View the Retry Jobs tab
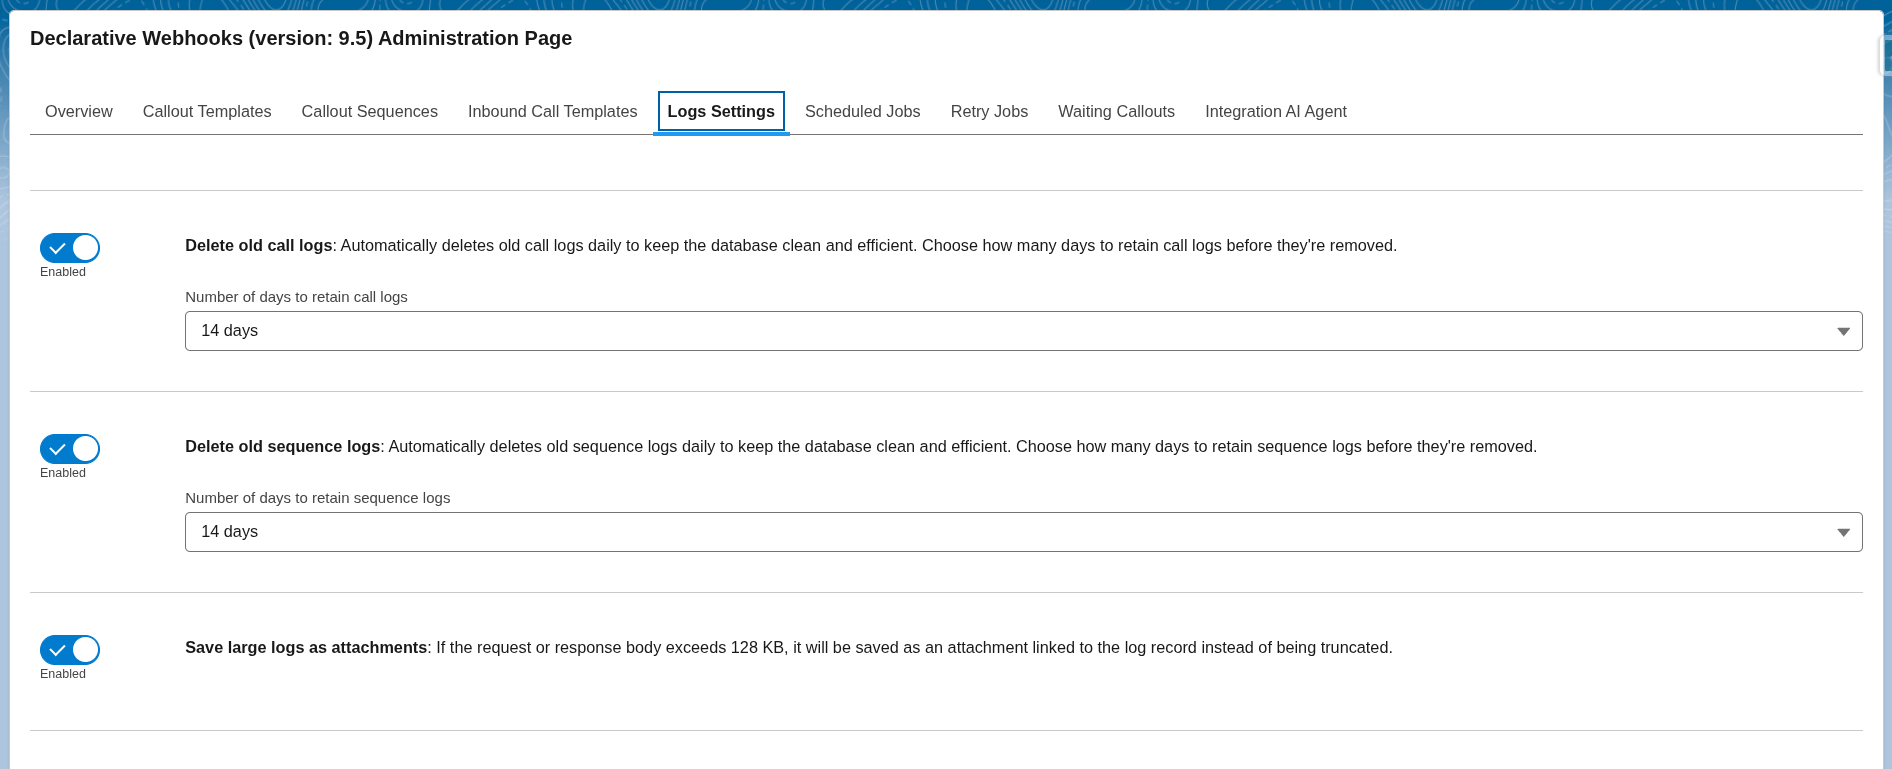 [x=989, y=112]
